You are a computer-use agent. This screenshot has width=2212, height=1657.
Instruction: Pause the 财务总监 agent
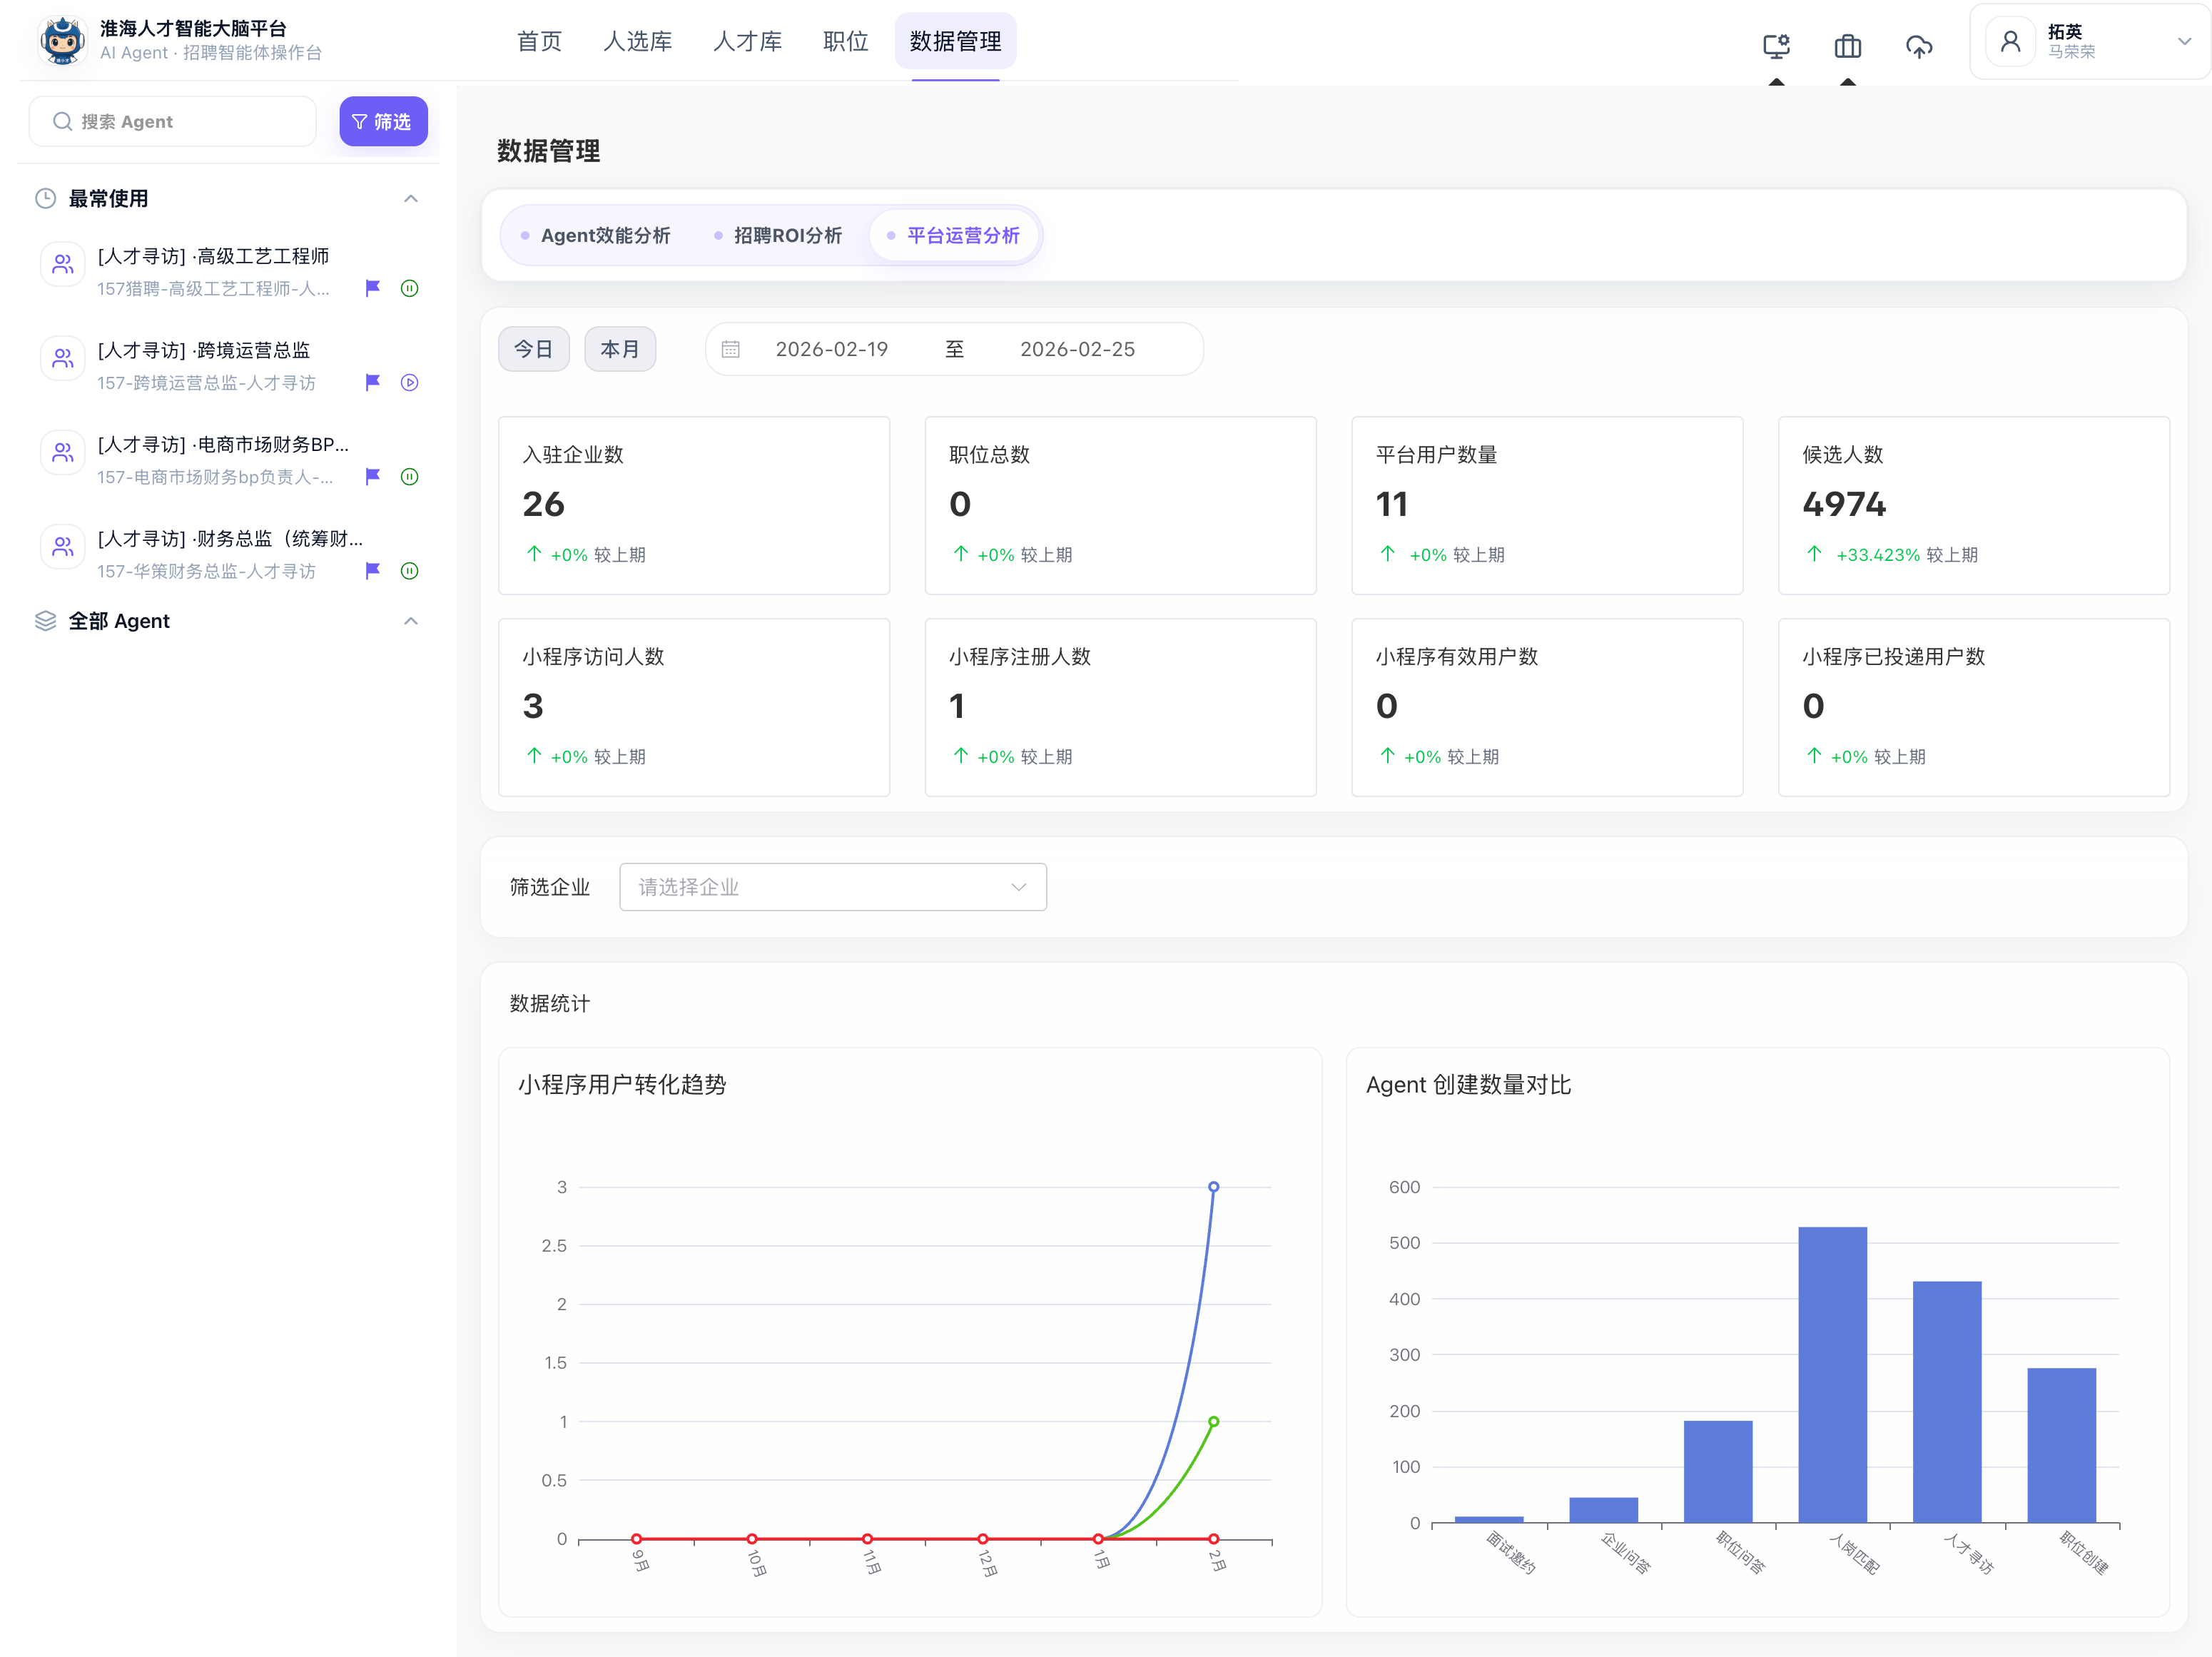409,571
